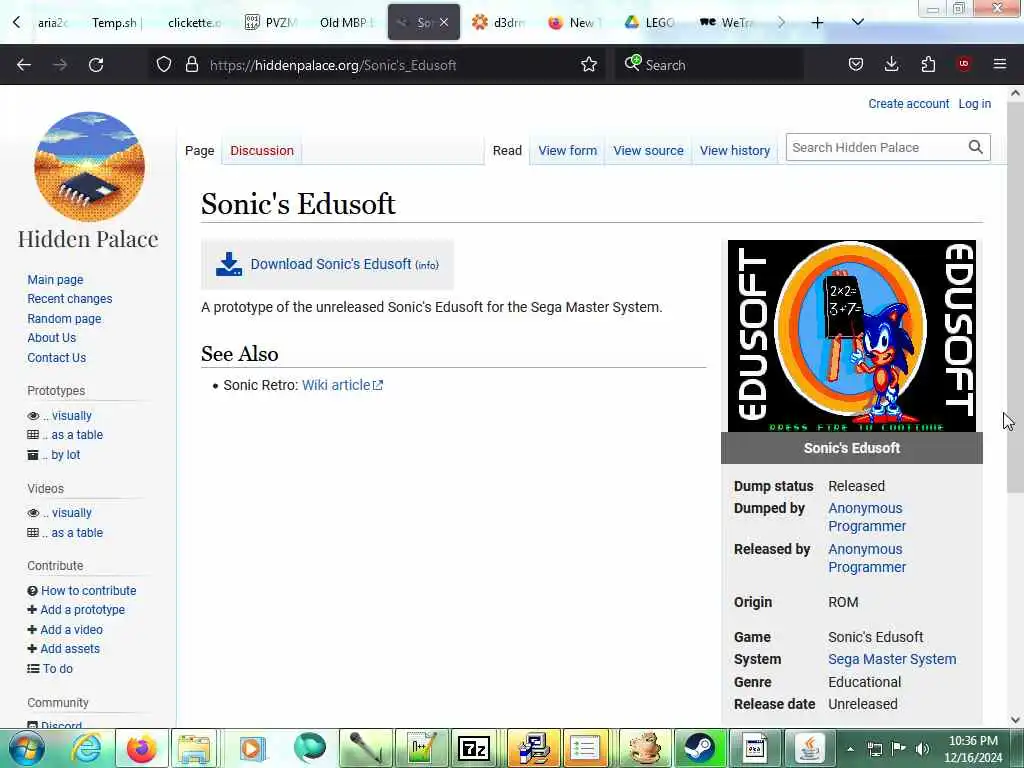Switch to the clickette tab
This screenshot has height=768, width=1024.
coord(193,23)
